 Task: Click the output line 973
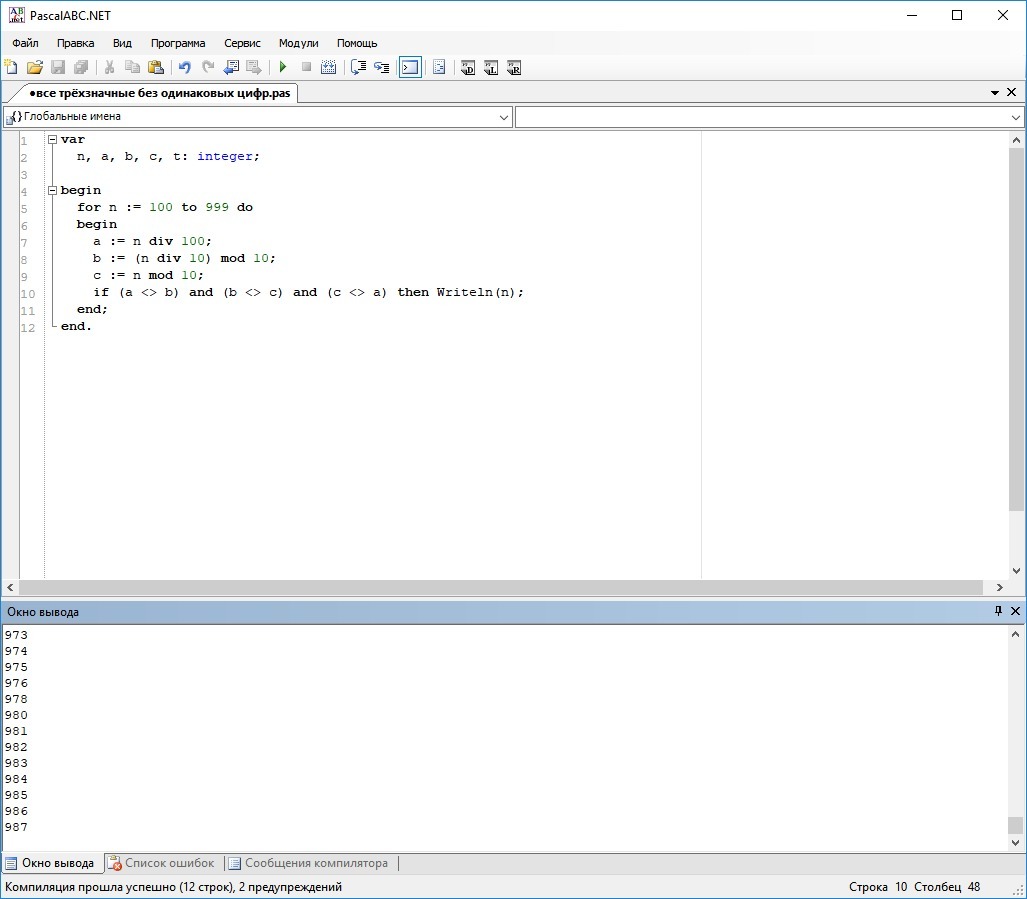click(x=16, y=635)
